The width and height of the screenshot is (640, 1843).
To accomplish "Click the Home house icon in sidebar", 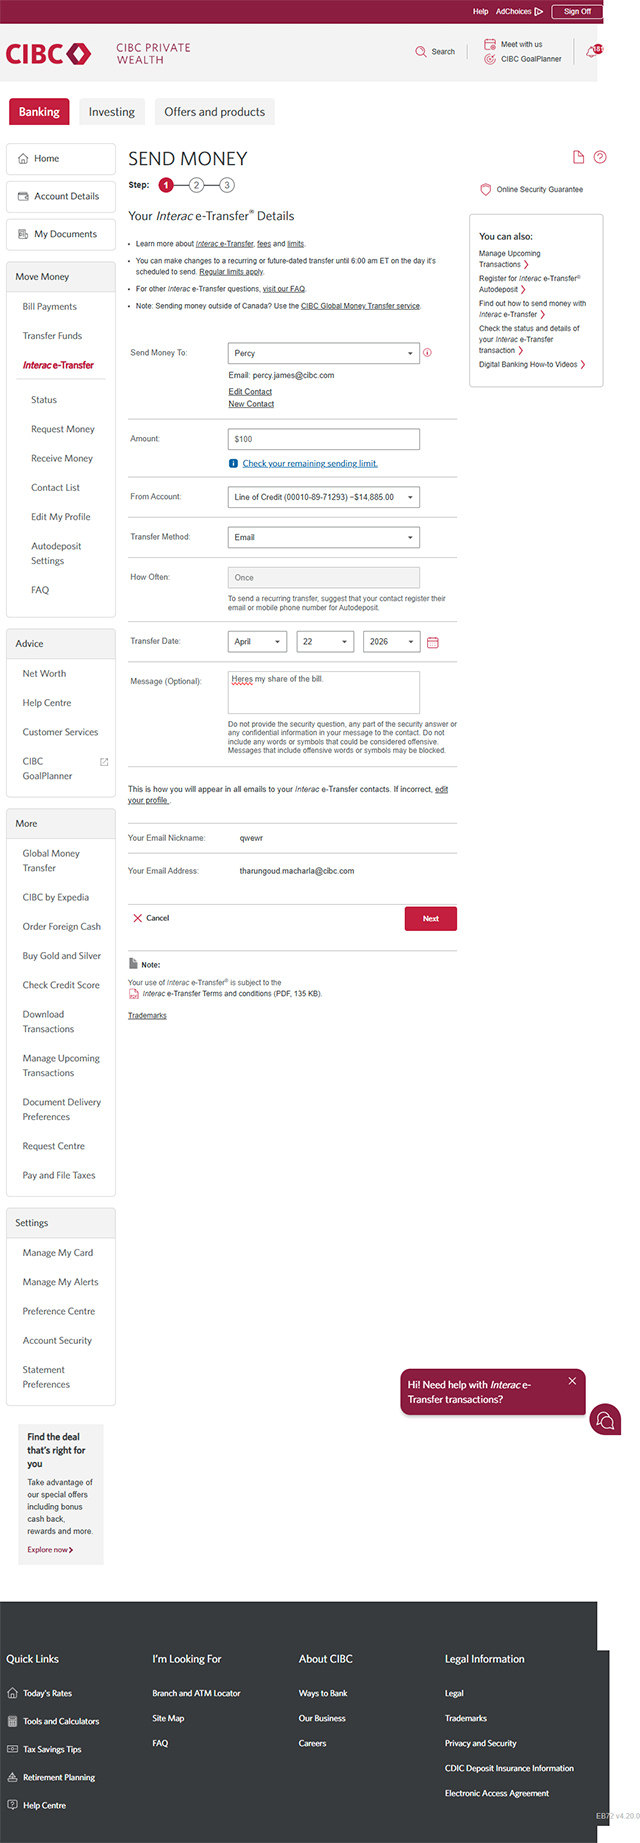I will [x=23, y=158].
